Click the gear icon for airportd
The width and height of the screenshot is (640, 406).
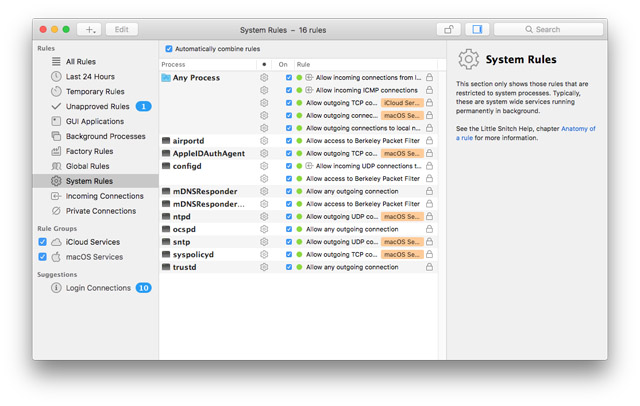(x=264, y=141)
